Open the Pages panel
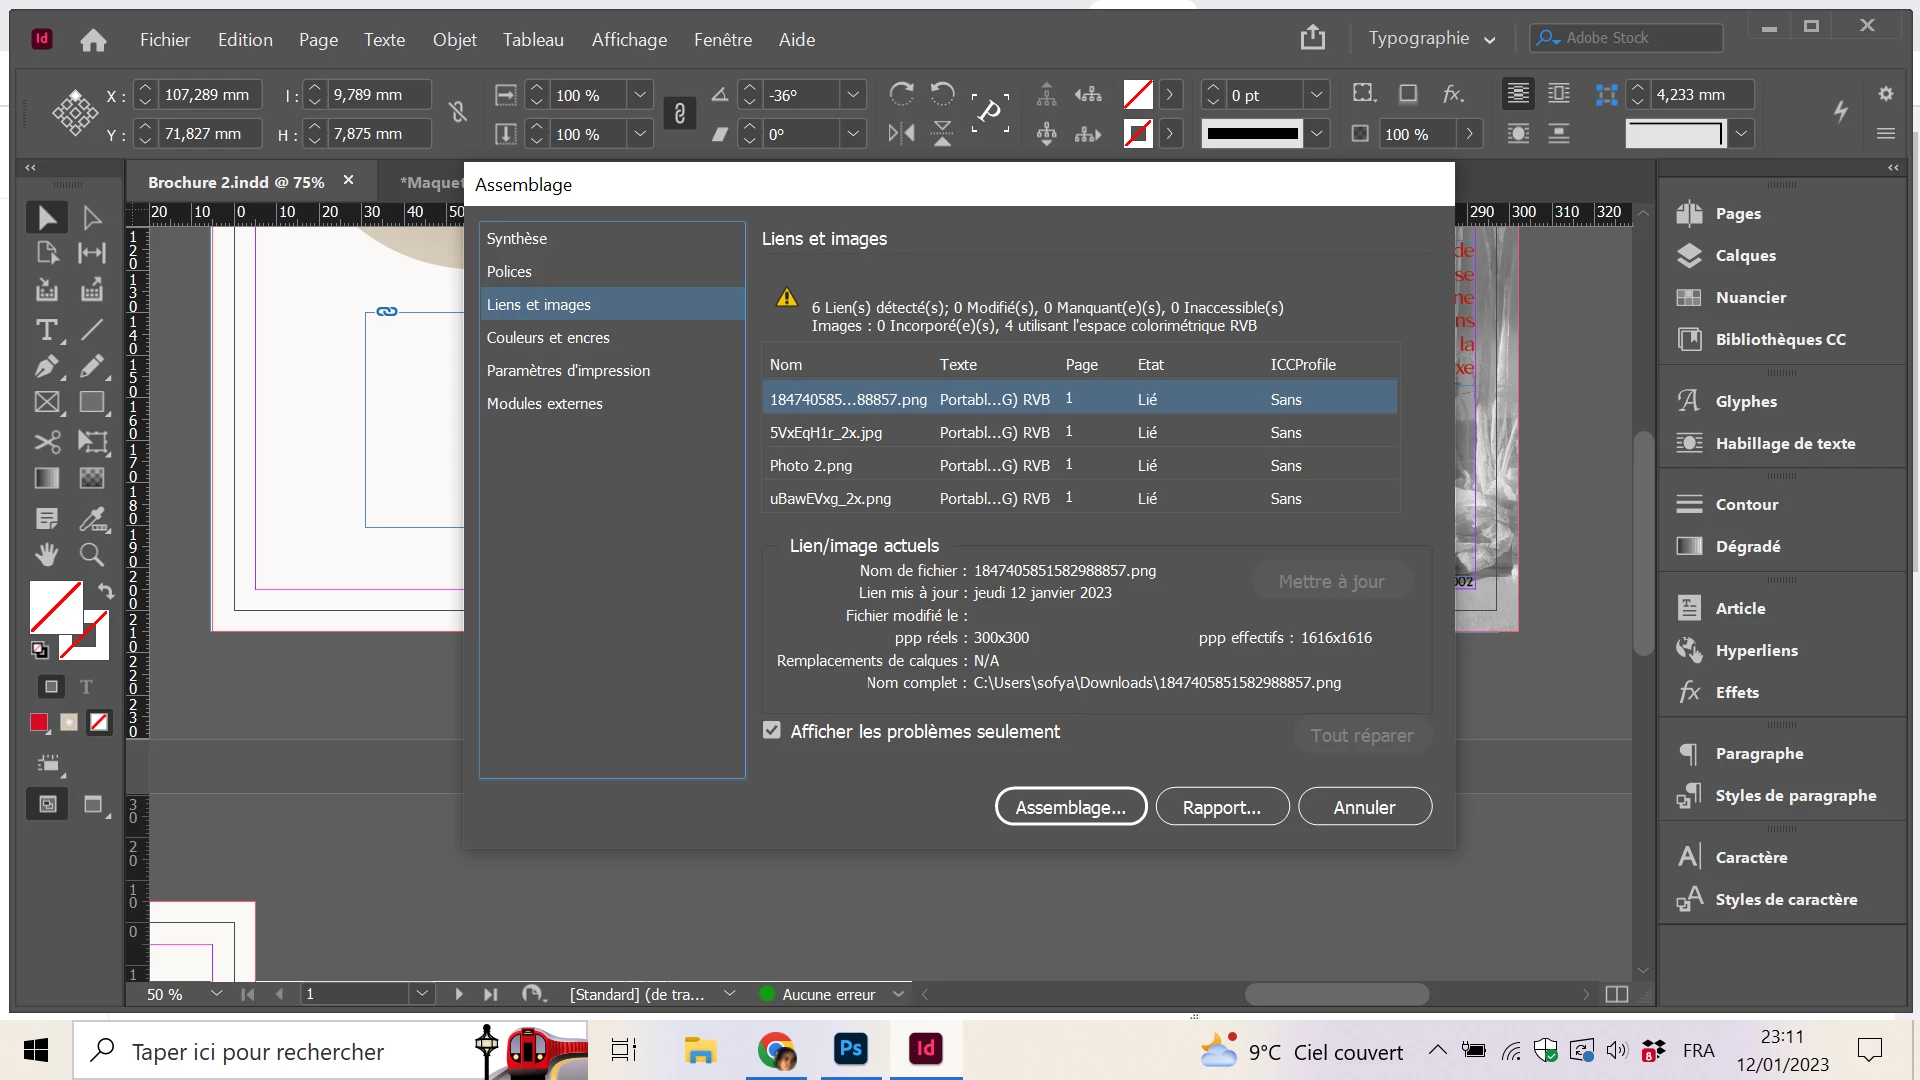Image resolution: width=1920 pixels, height=1080 pixels. pos(1737,214)
